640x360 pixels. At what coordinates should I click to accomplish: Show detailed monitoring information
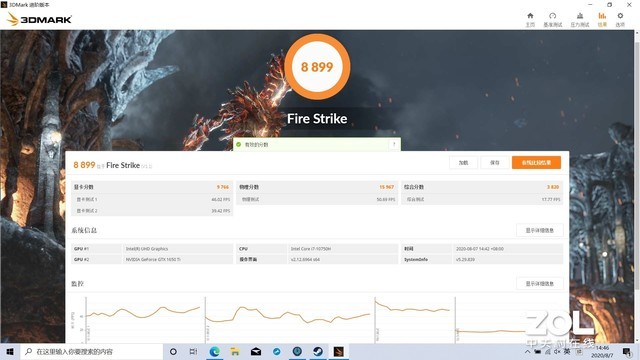point(540,283)
